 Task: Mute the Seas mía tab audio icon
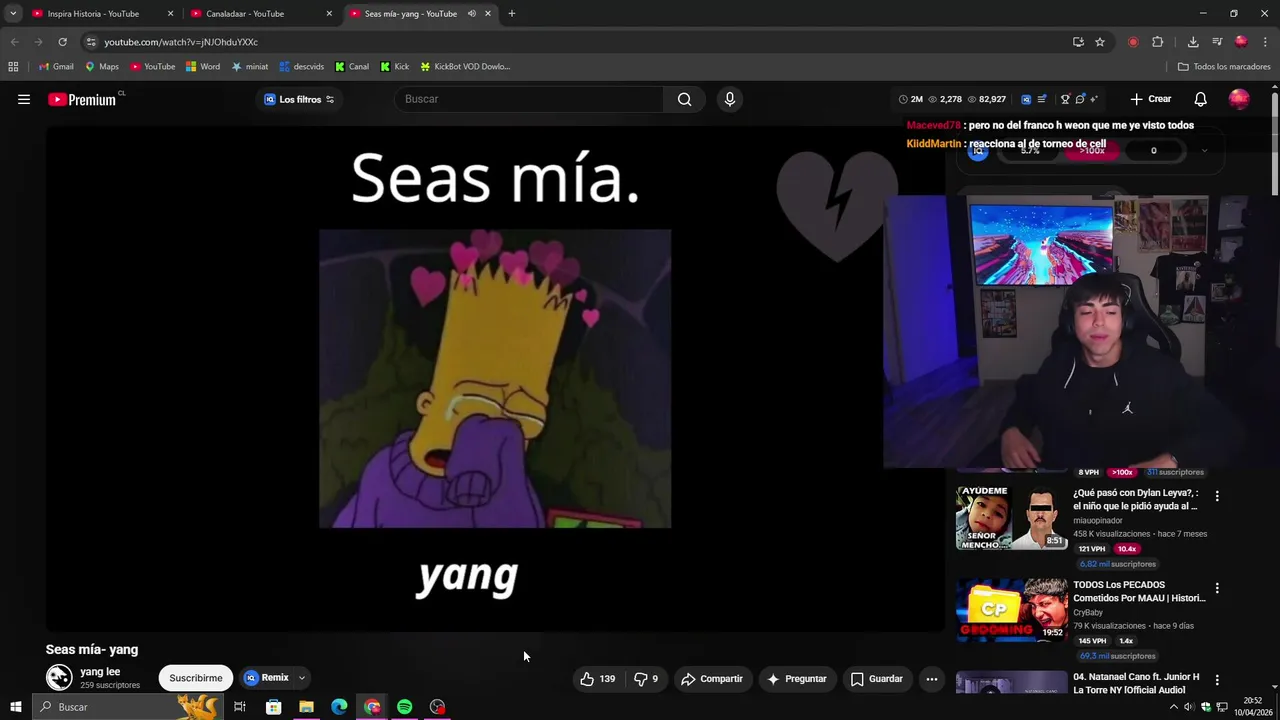(472, 14)
